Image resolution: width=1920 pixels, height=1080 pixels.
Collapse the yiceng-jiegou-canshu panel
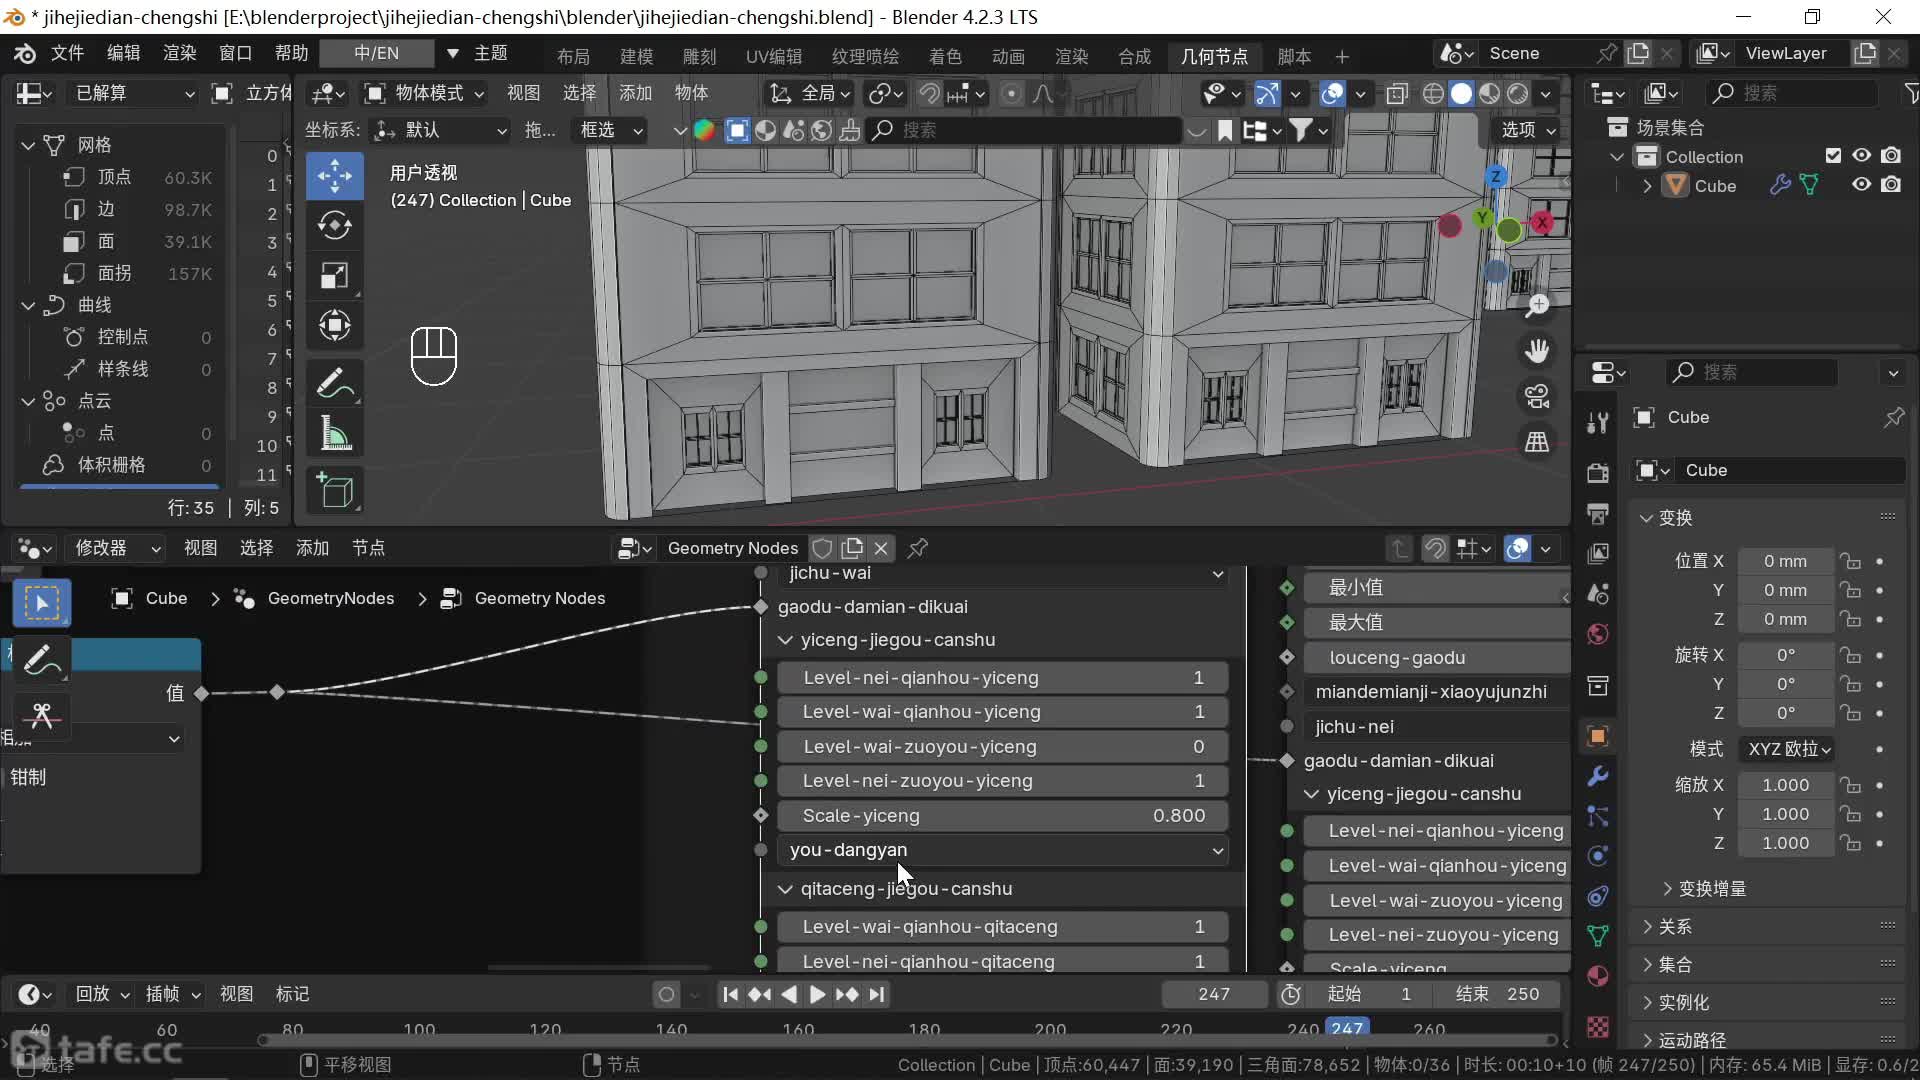click(x=785, y=640)
